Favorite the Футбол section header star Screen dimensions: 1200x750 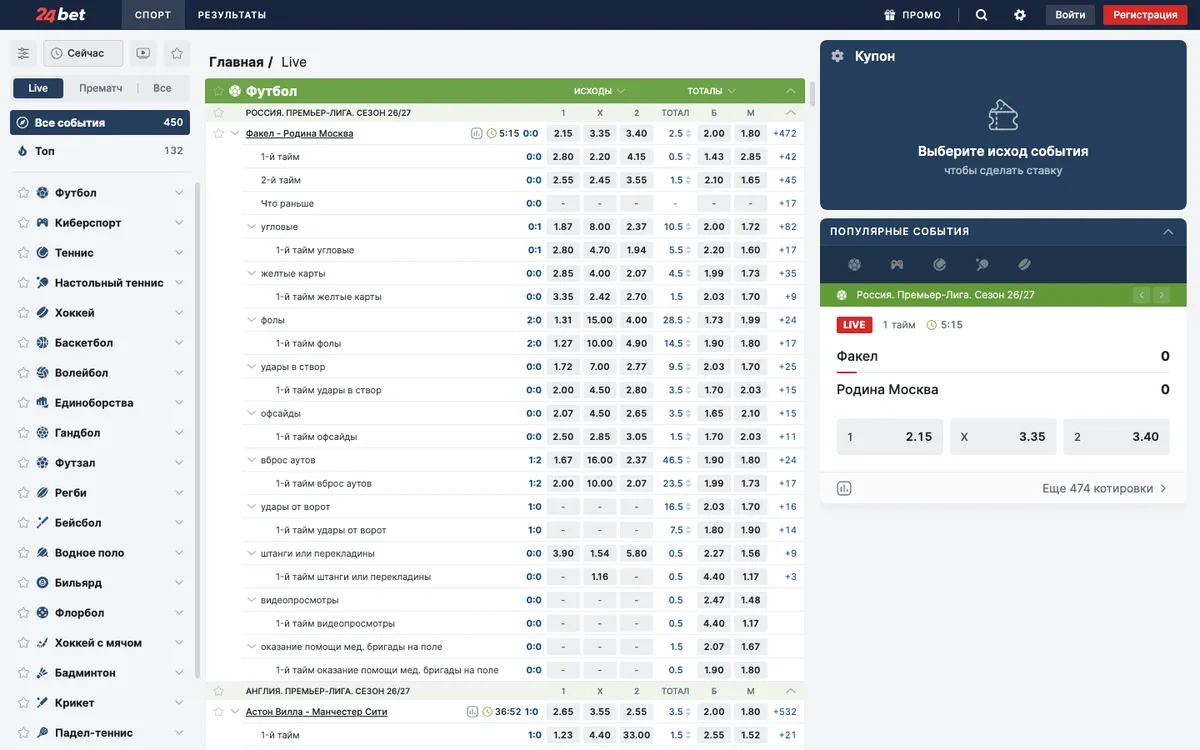click(x=218, y=91)
